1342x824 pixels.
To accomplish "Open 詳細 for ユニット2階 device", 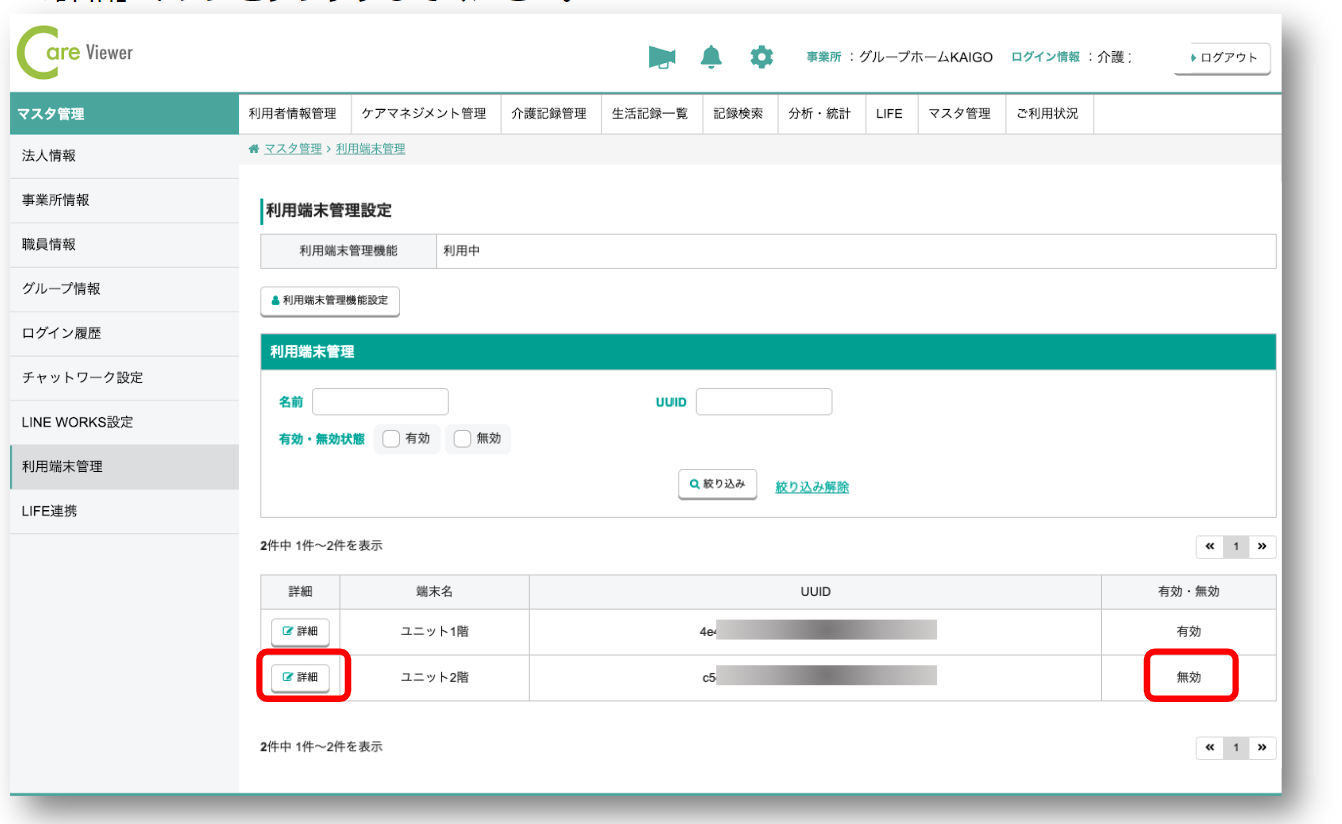I will click(x=300, y=678).
